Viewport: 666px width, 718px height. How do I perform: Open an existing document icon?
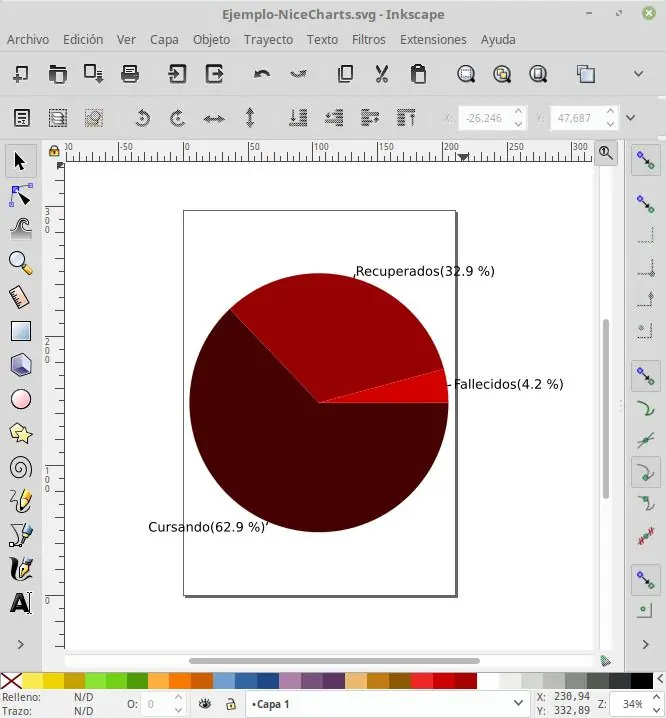(57, 74)
